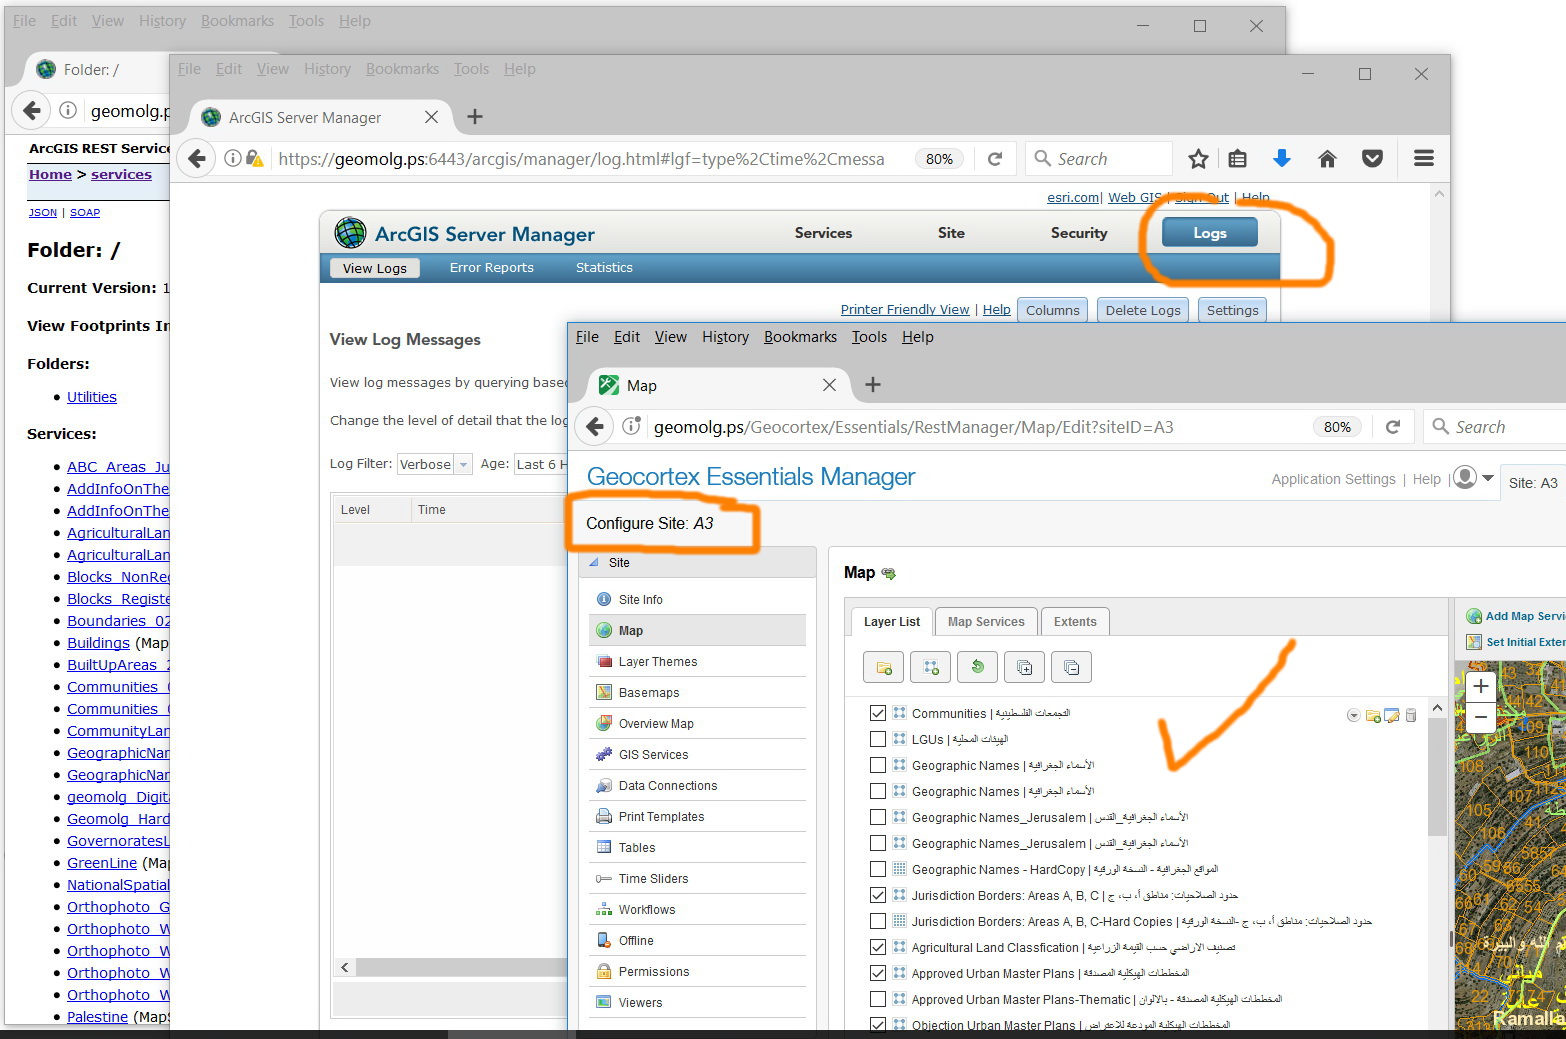
Task: Open Tools menu in the Map browser window
Action: coord(869,337)
